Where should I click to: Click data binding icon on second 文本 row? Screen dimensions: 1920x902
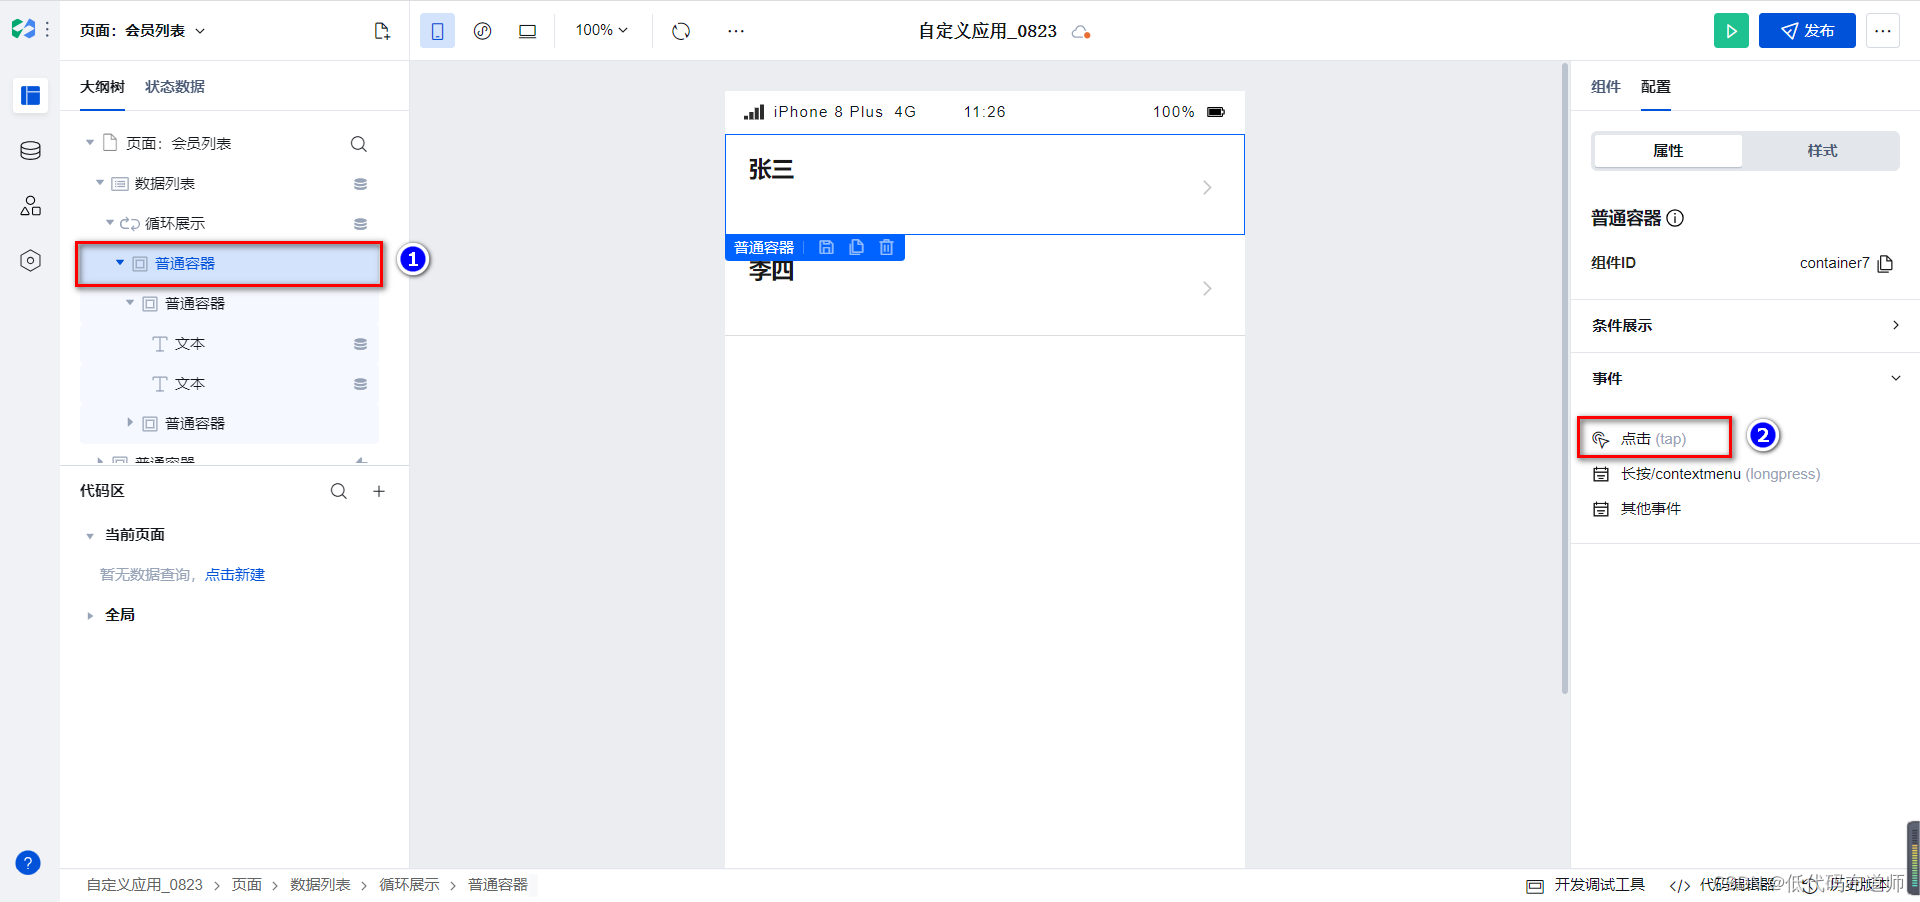361,384
